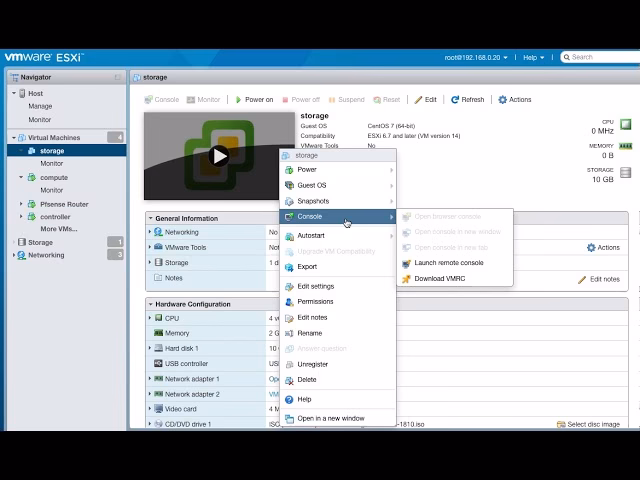Click the Edit pencil toolbar button

pyautogui.click(x=425, y=100)
